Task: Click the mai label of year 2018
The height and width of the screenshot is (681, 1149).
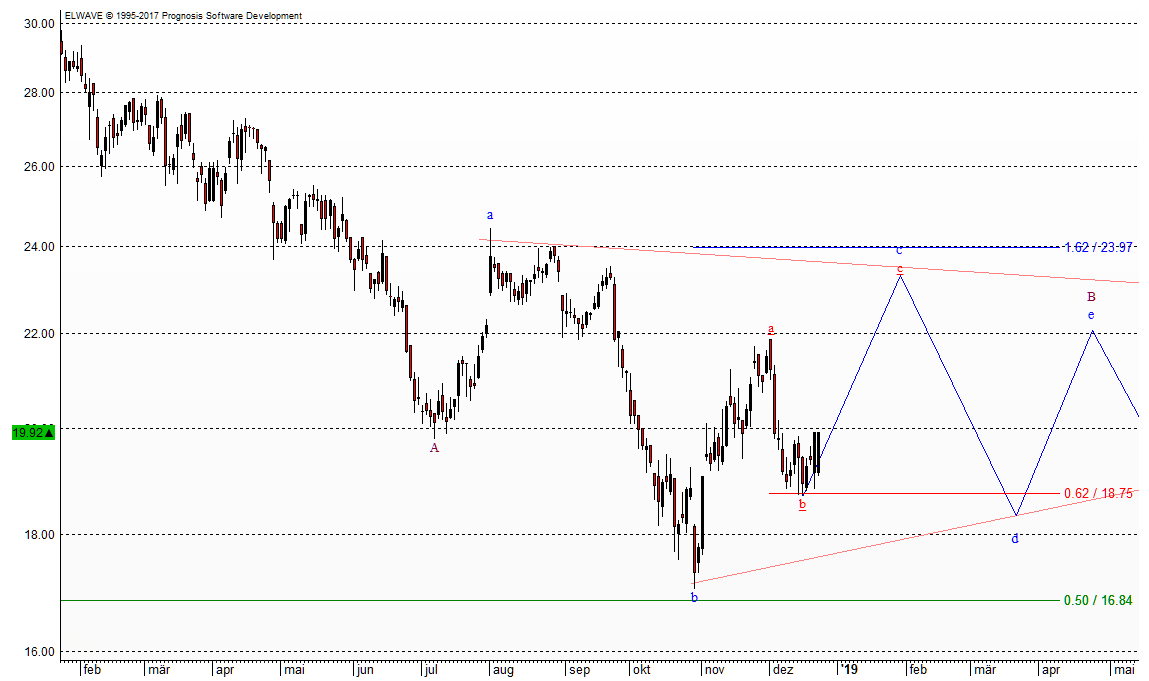Action: point(295,669)
